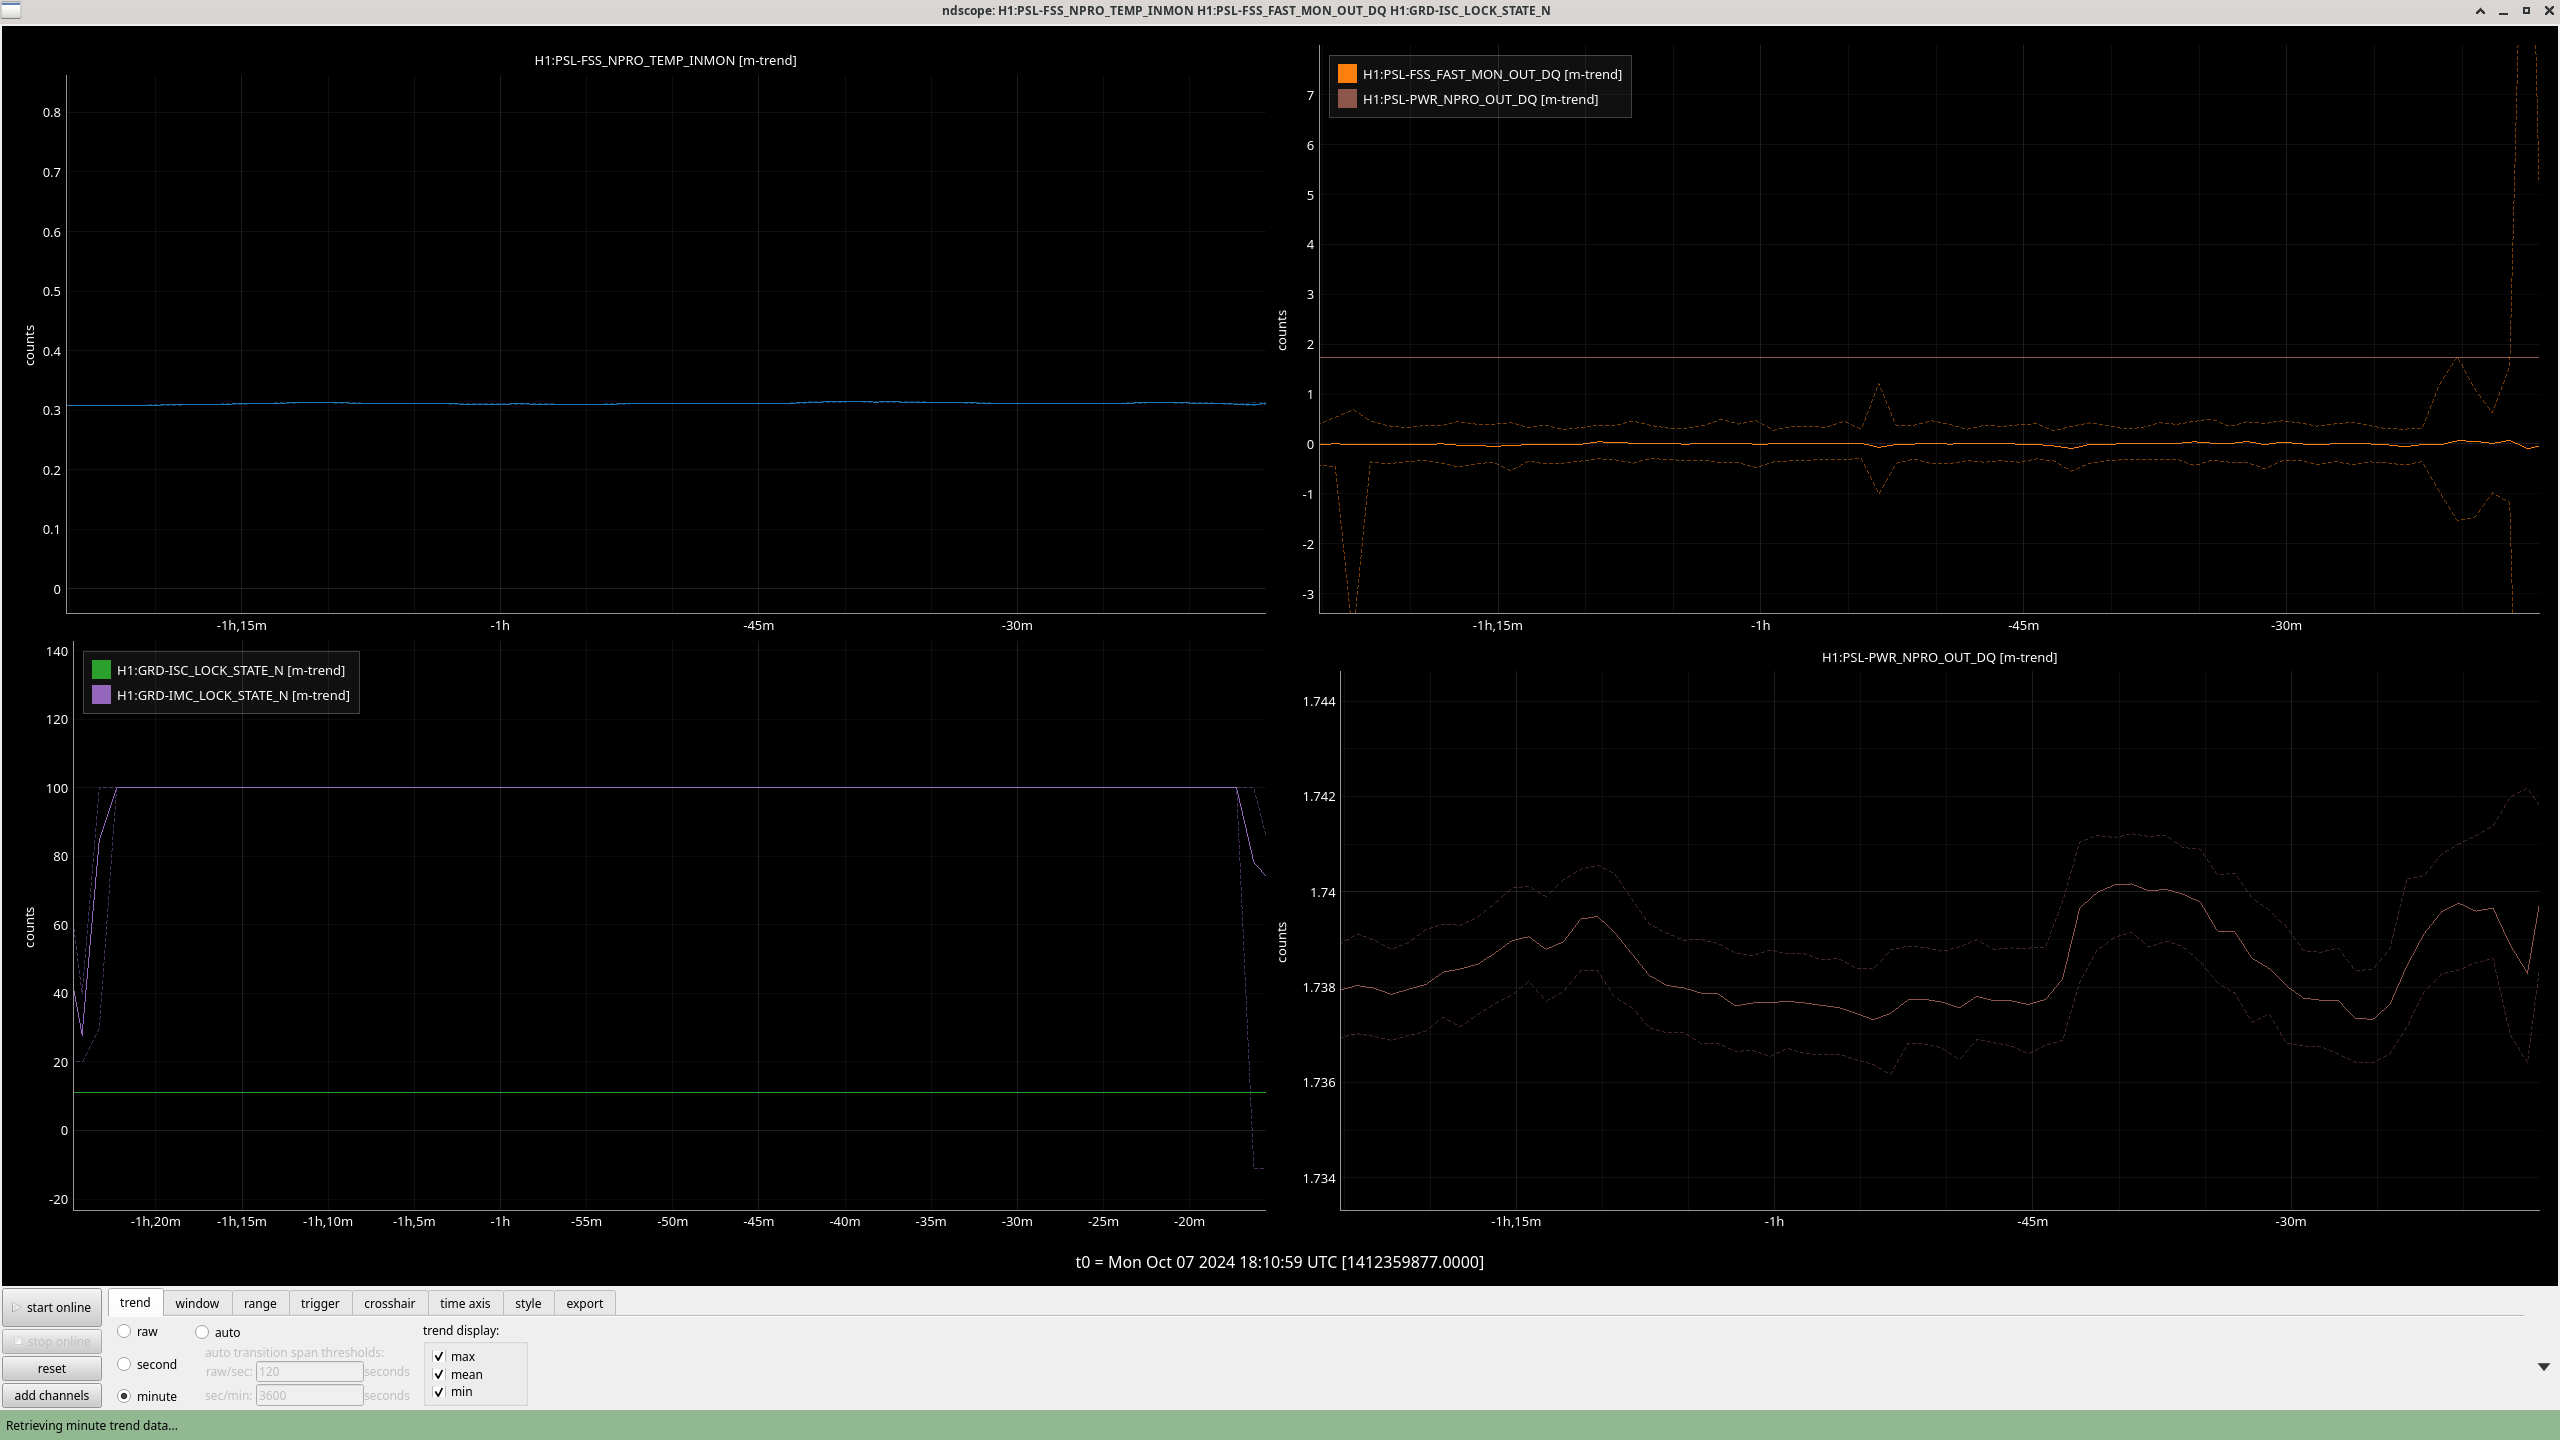Click brown PSL-PWR_NPRO_OUT_DQ legend swatch
This screenshot has height=1440, width=2560.
tap(1347, 99)
